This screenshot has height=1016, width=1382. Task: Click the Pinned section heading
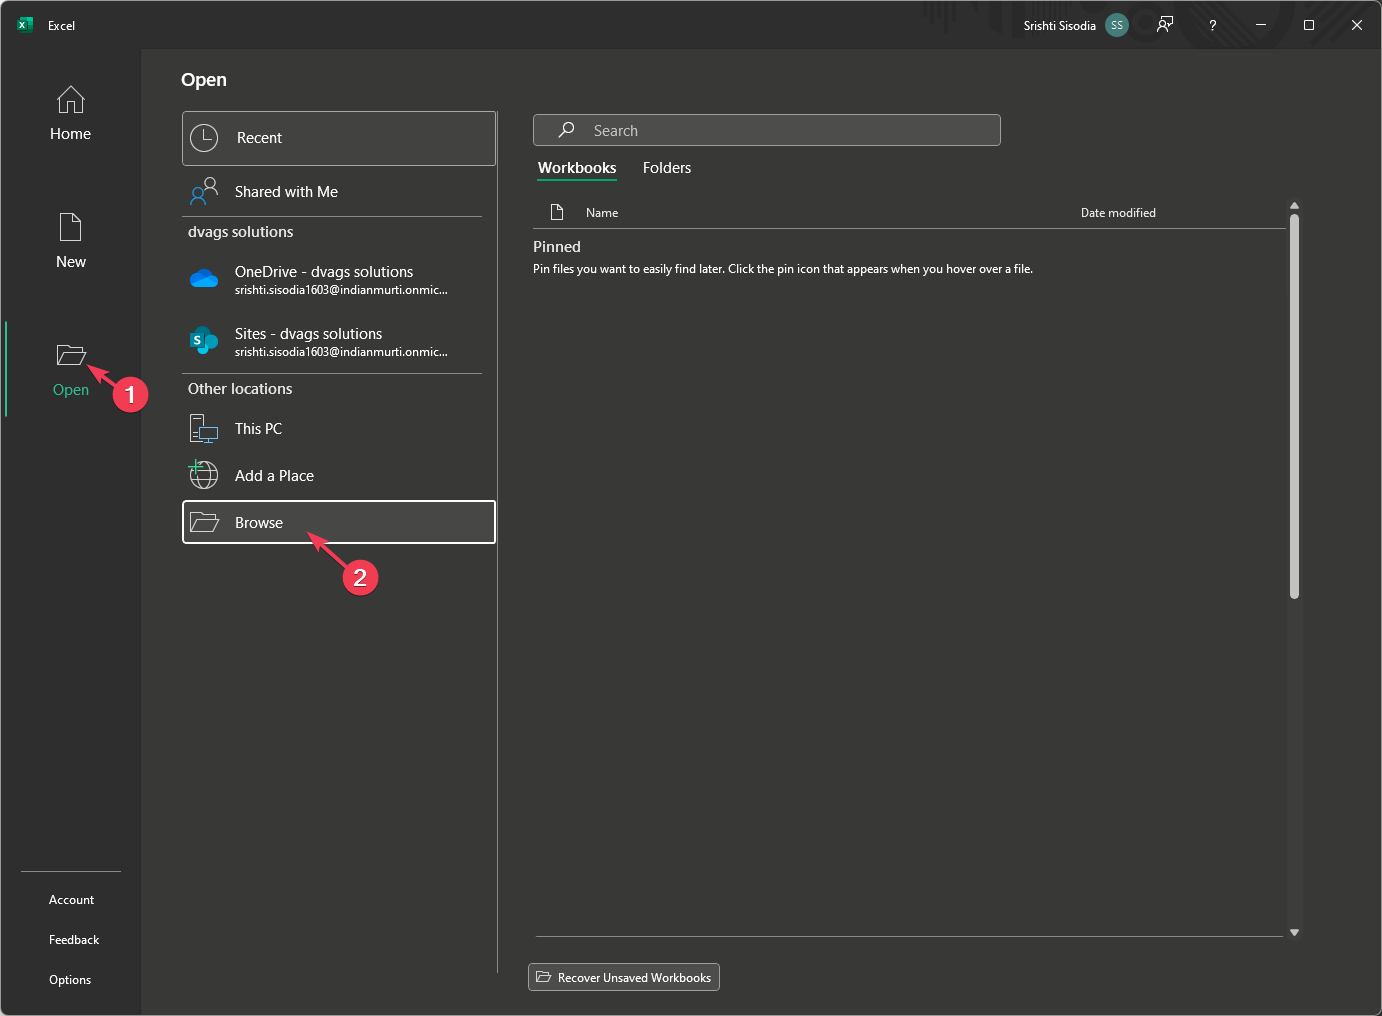point(557,247)
